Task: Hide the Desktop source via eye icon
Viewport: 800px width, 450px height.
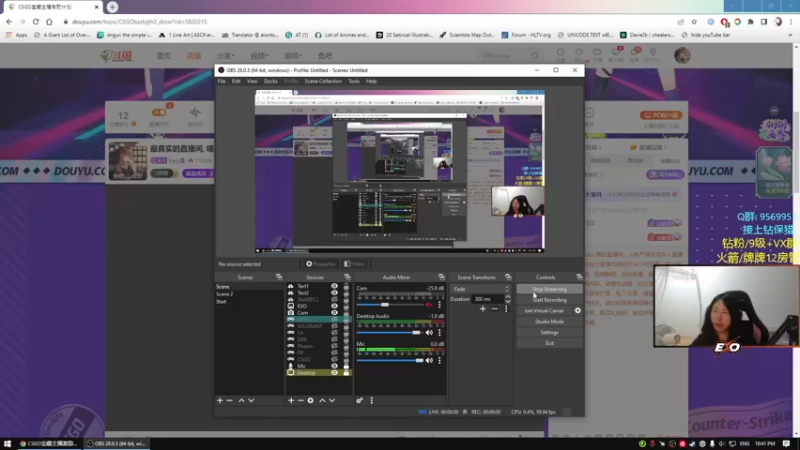Action: [334, 372]
